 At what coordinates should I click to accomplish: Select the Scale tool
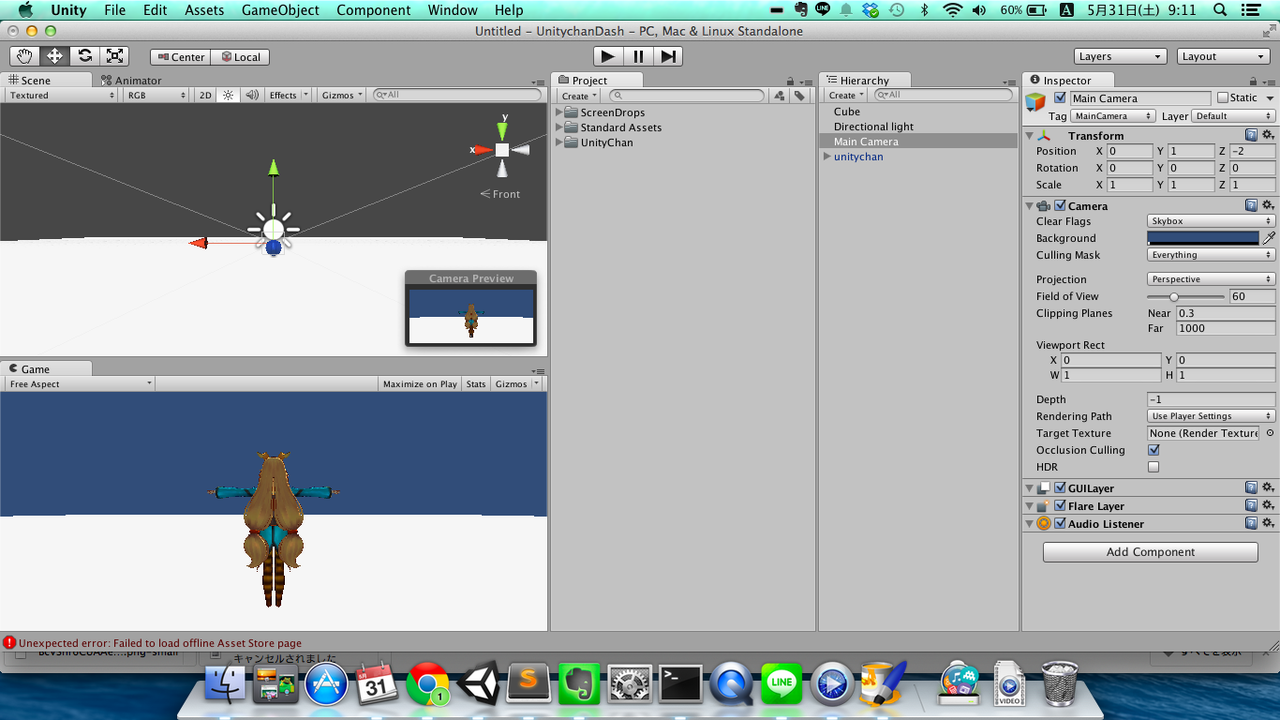click(x=115, y=56)
